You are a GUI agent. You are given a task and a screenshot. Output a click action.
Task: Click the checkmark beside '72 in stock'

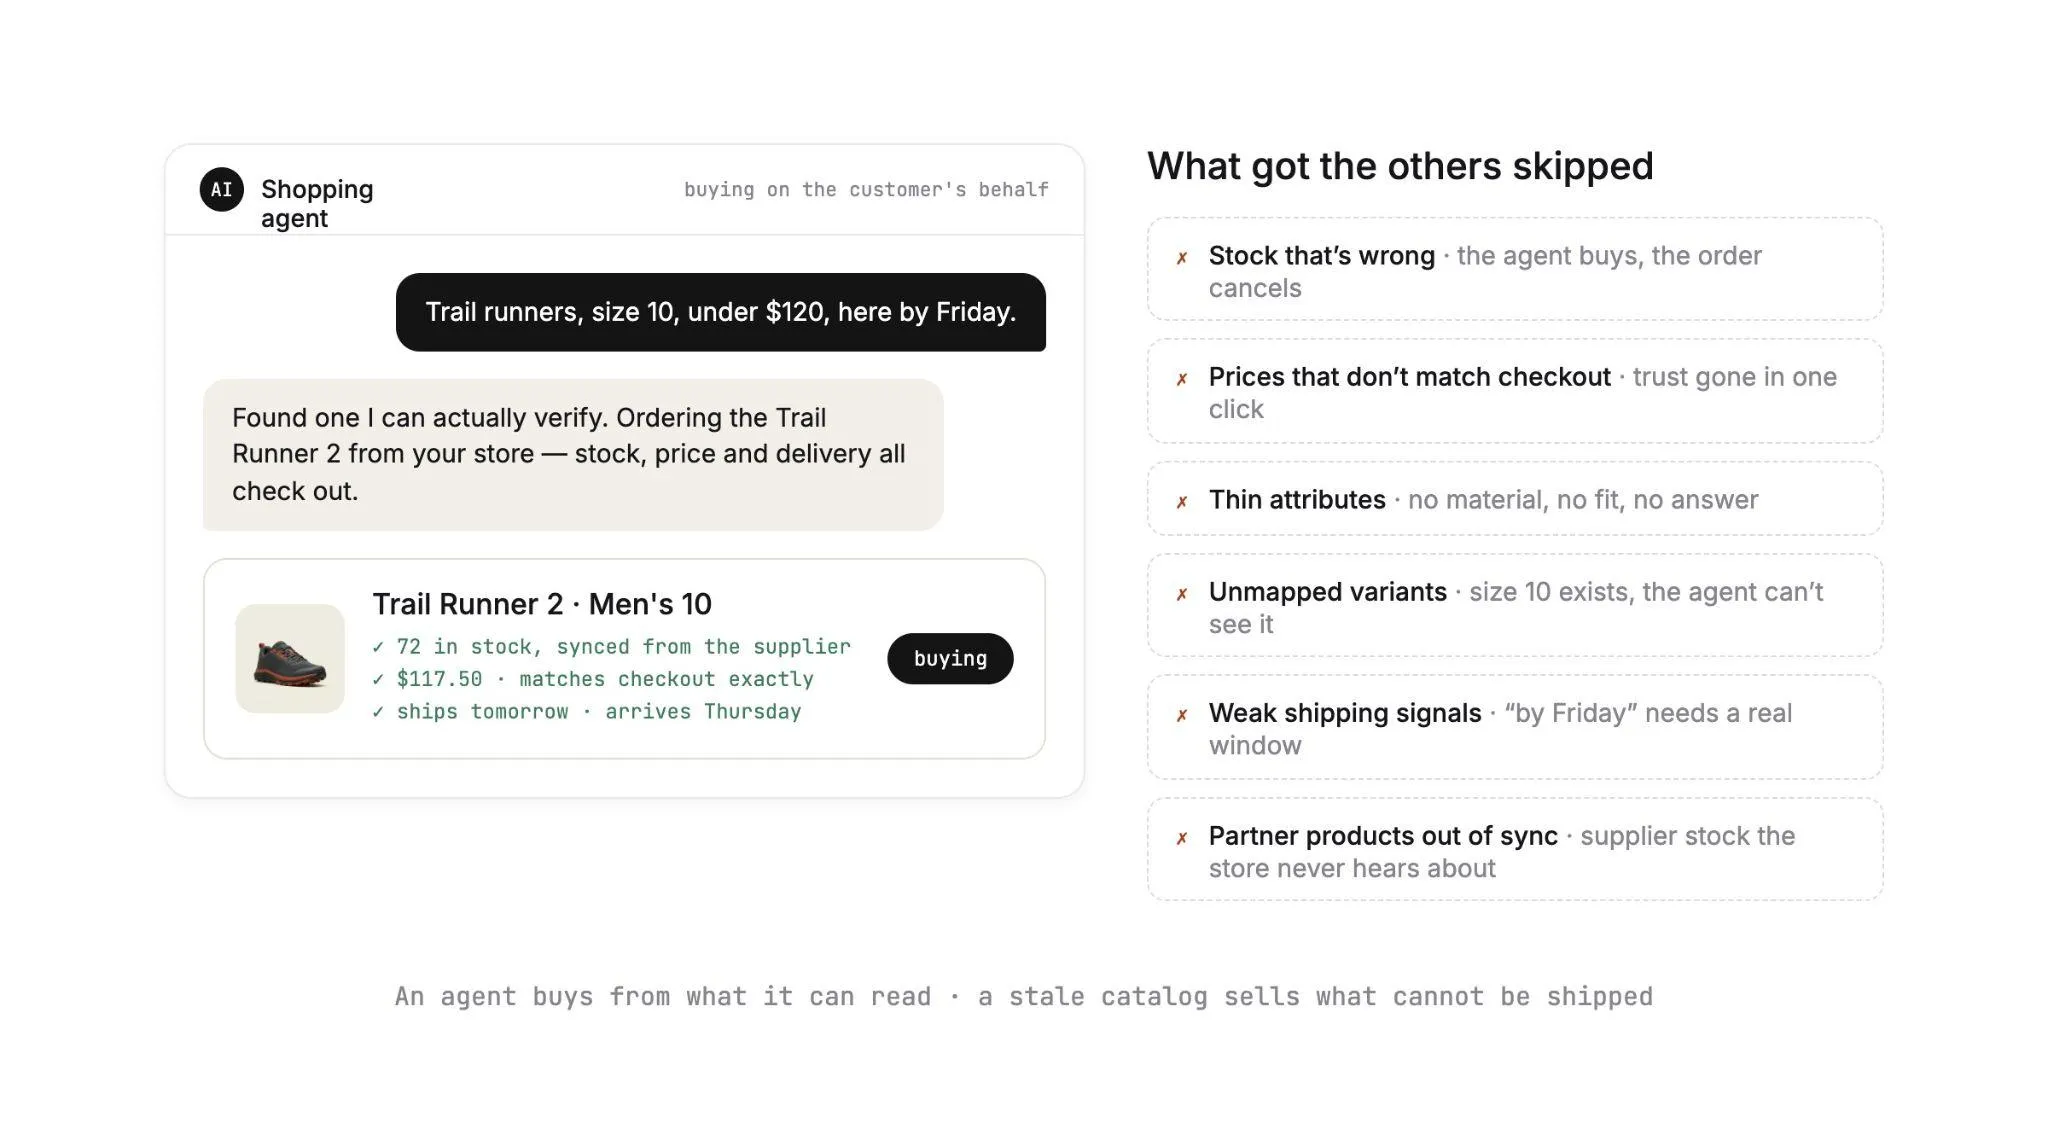point(378,647)
